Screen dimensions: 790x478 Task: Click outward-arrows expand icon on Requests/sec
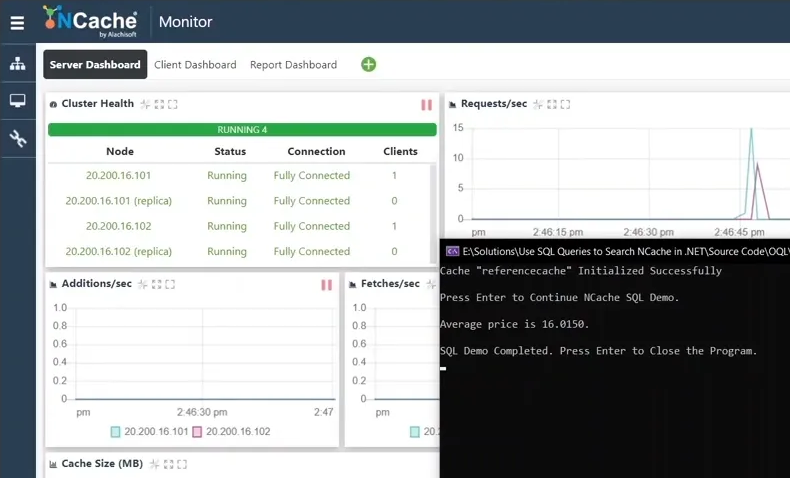(x=552, y=104)
